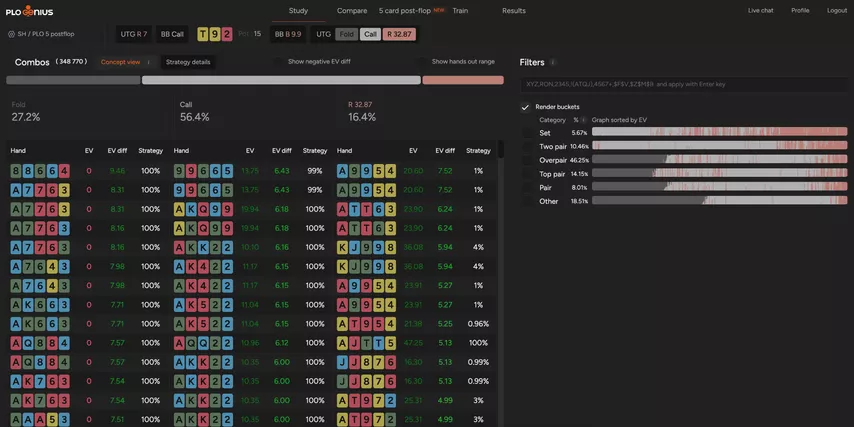Sort Fold column by EV diff header
854x427 pixels.
point(117,151)
